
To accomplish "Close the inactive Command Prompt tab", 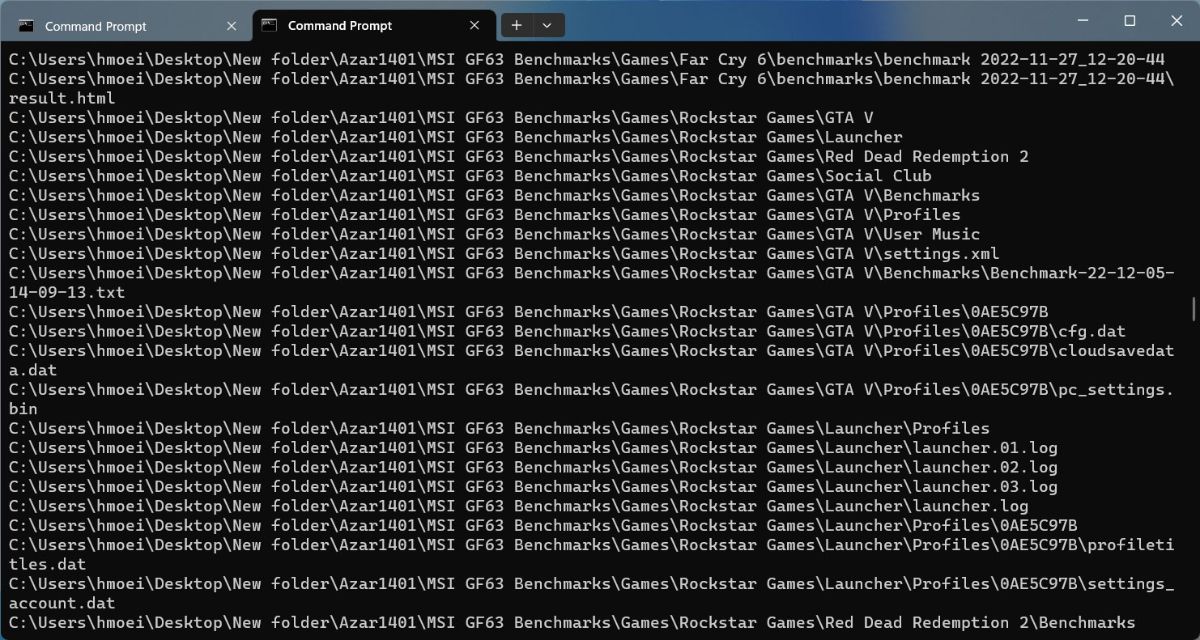I will pos(232,26).
